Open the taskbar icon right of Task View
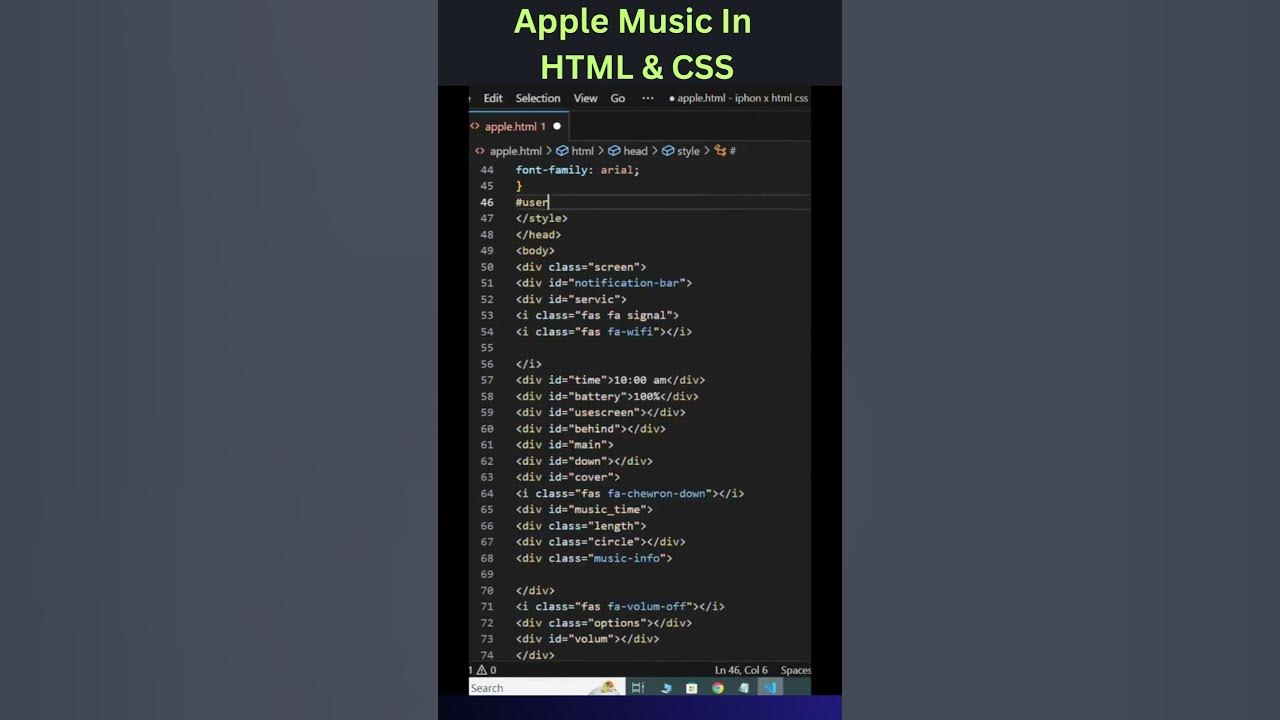 666,688
